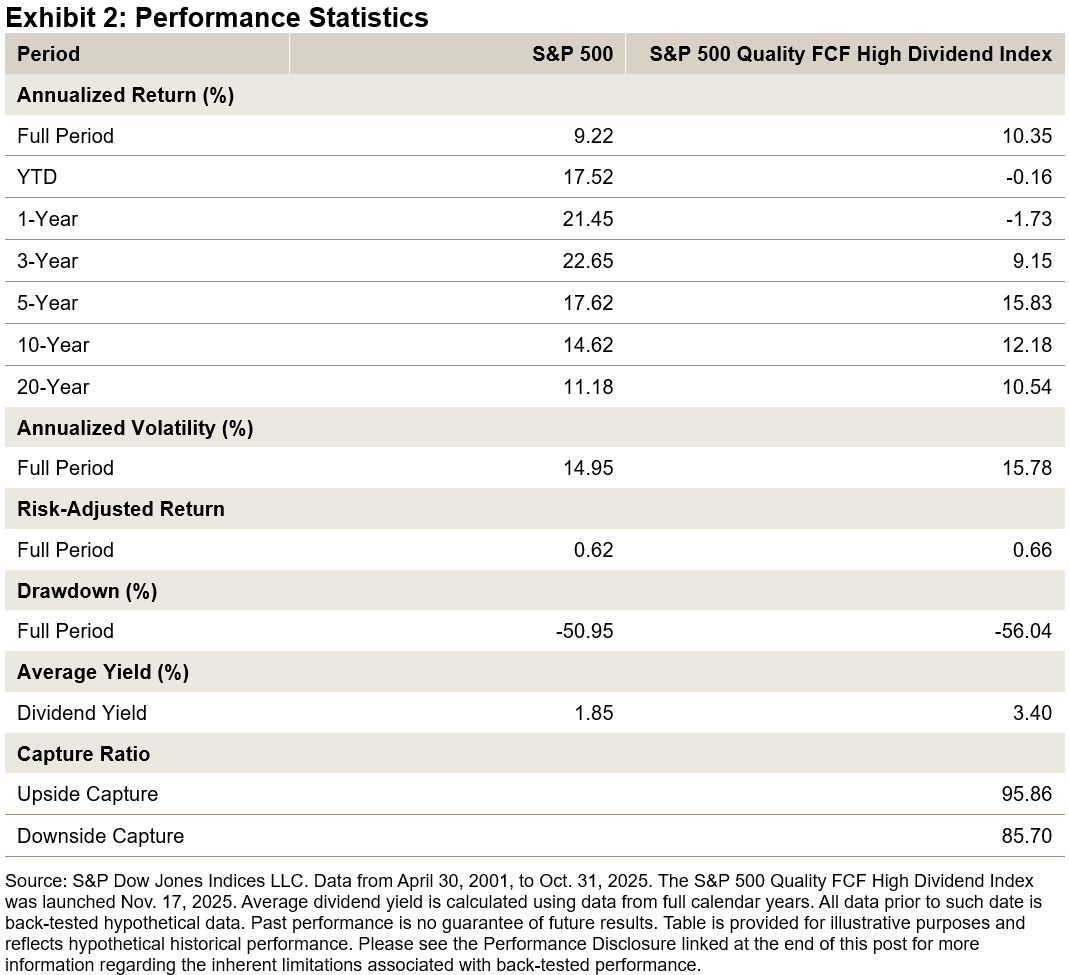Click the Risk-Adjusted Return section heading
The image size is (1069, 975).
coord(121,509)
